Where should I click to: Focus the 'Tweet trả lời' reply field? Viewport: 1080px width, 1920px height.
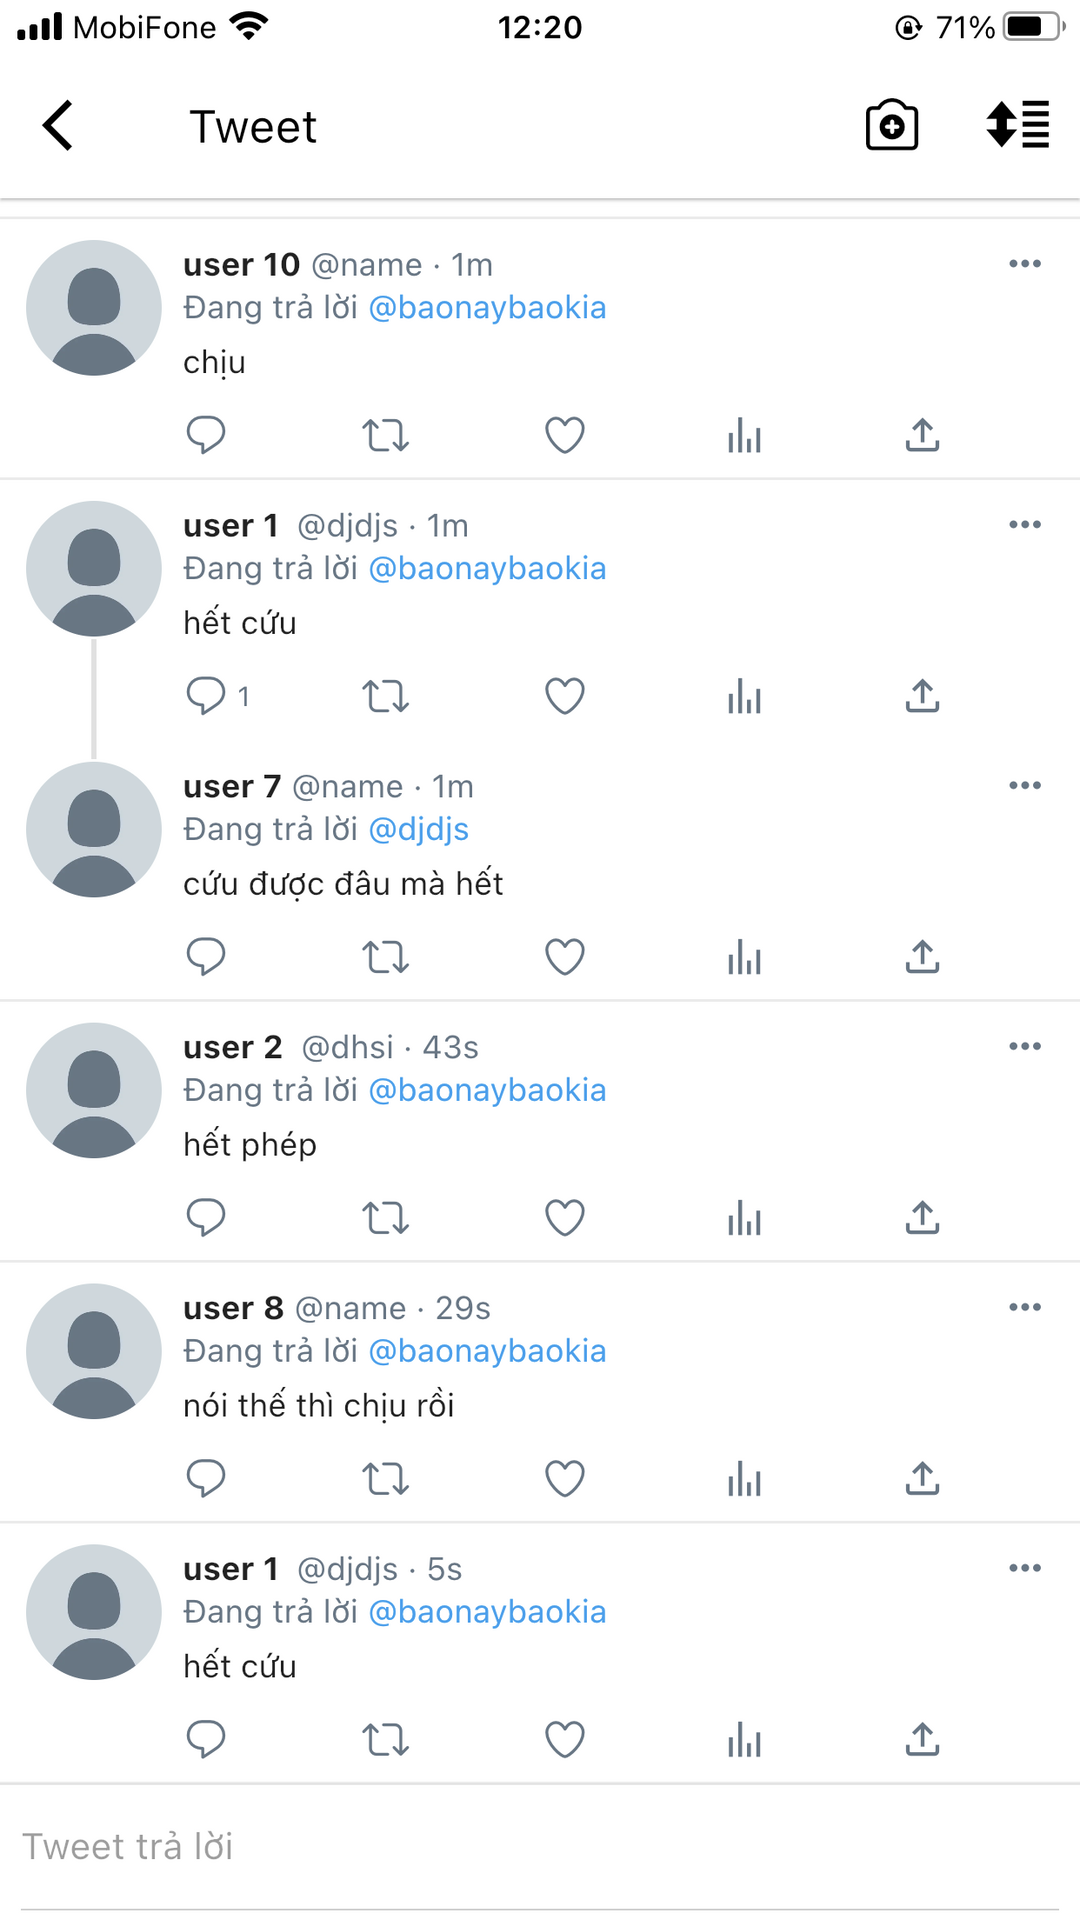point(540,1847)
